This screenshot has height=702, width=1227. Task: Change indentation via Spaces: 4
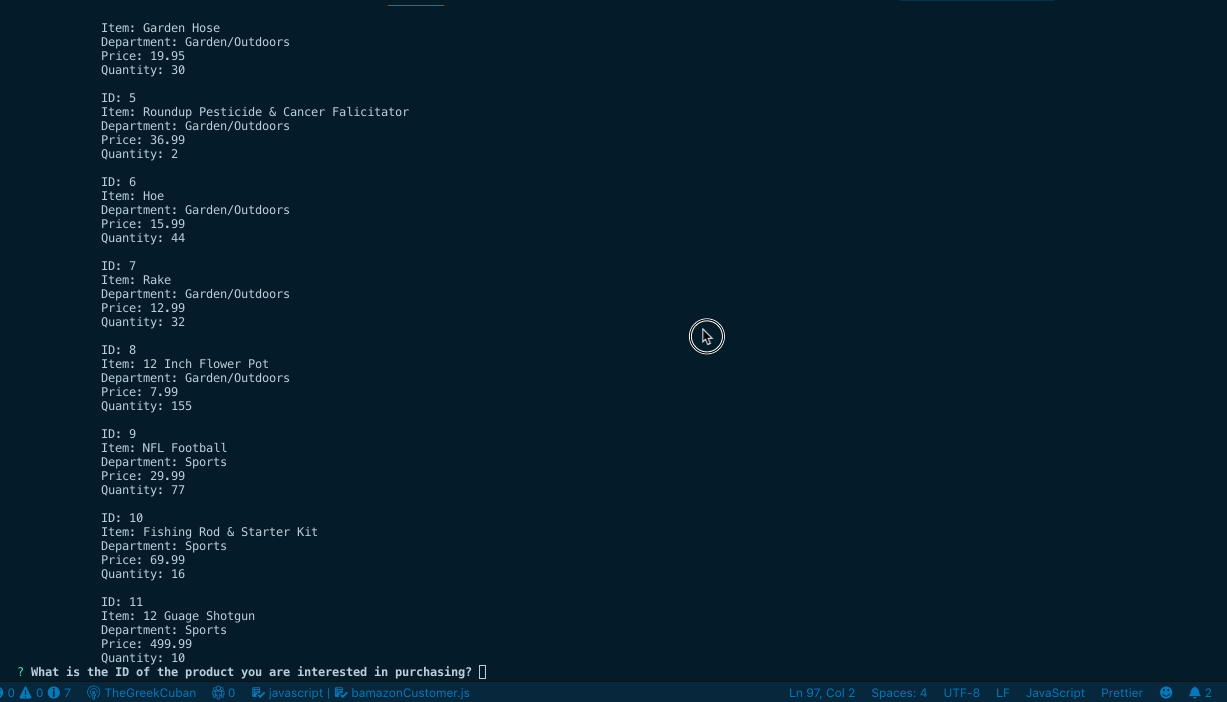point(899,693)
